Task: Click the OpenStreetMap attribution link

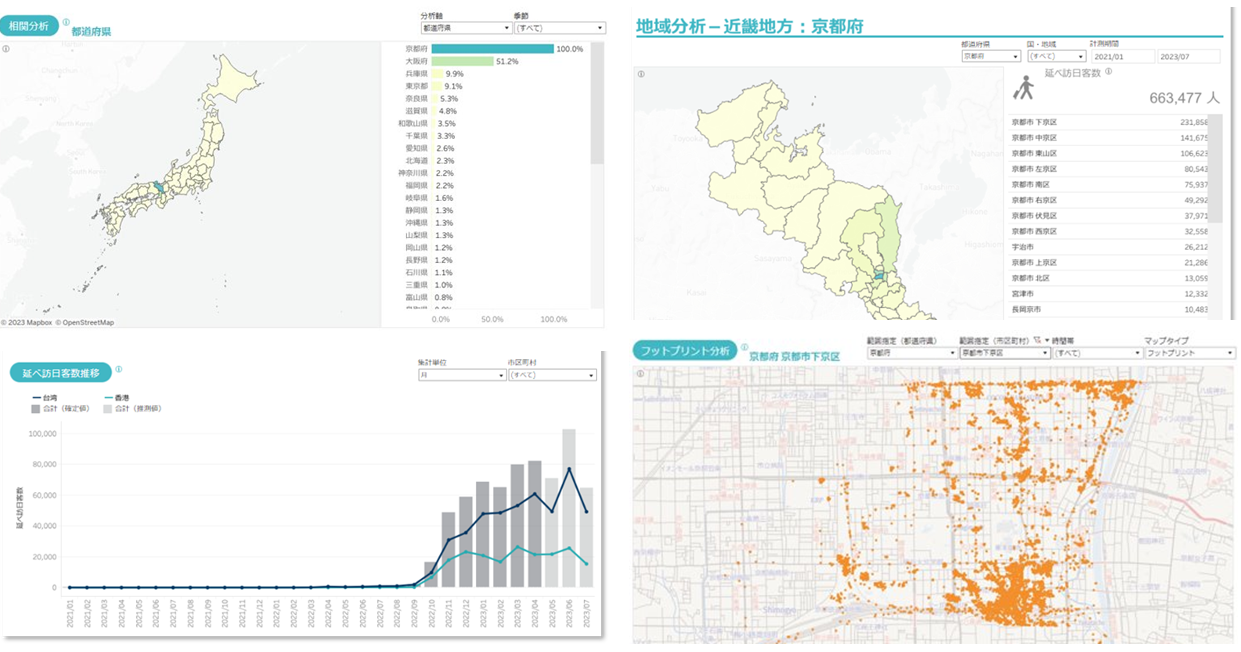Action: pyautogui.click(x=89, y=322)
